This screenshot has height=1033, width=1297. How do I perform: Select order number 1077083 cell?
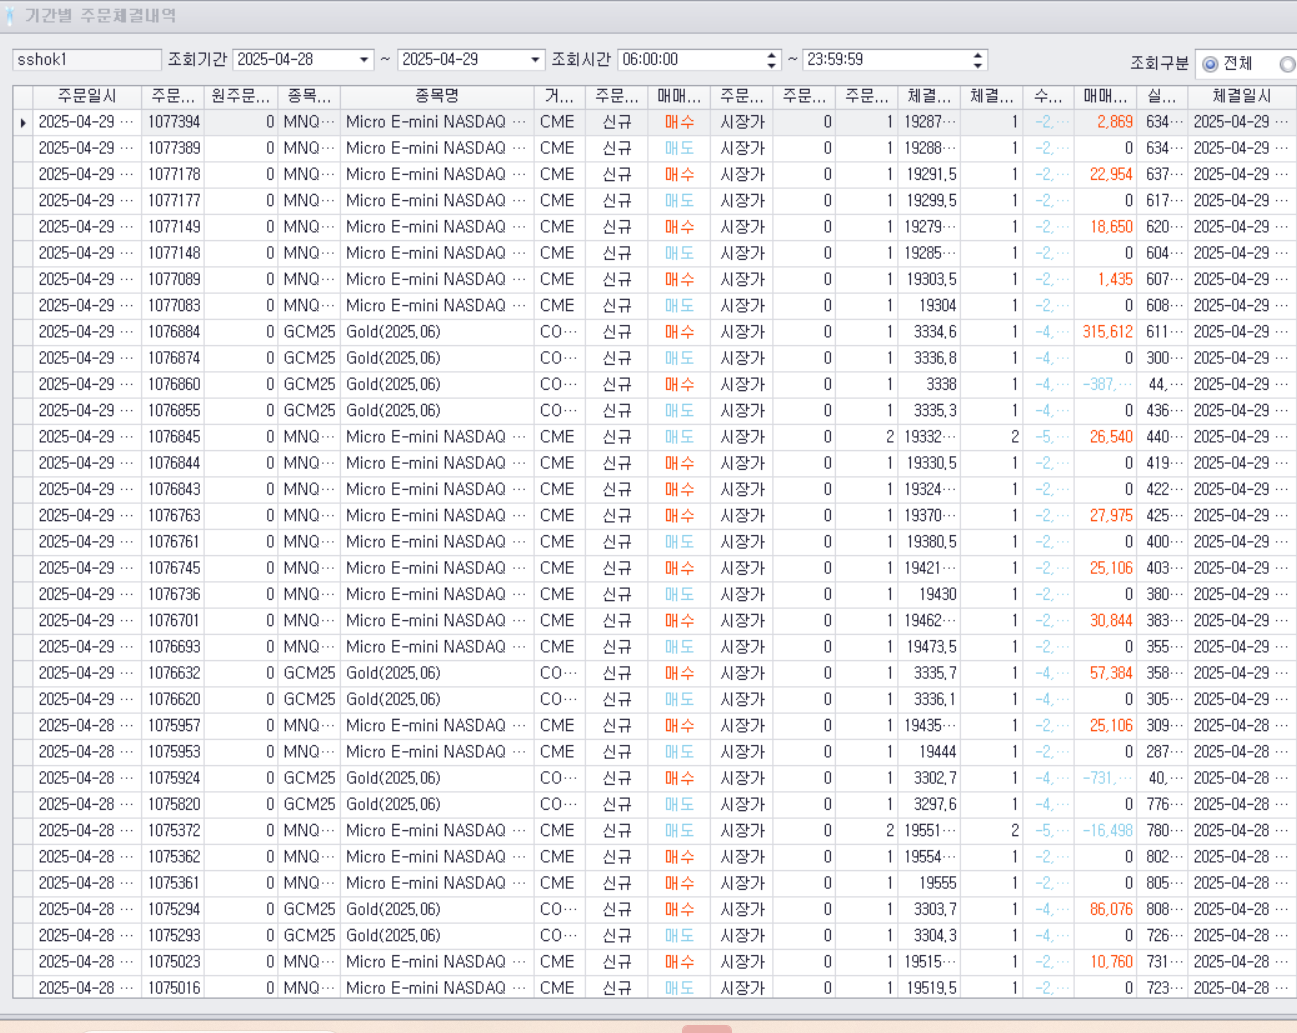coord(173,306)
